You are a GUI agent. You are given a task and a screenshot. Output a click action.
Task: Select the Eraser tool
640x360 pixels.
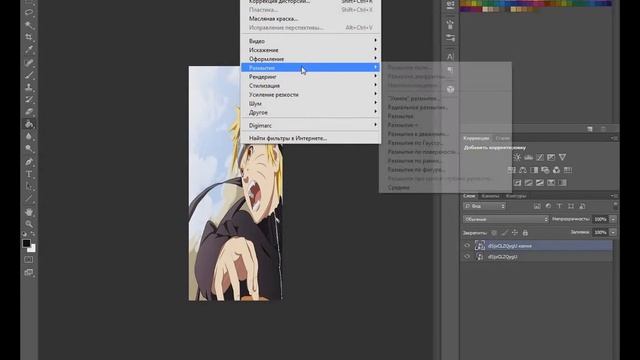click(29, 111)
